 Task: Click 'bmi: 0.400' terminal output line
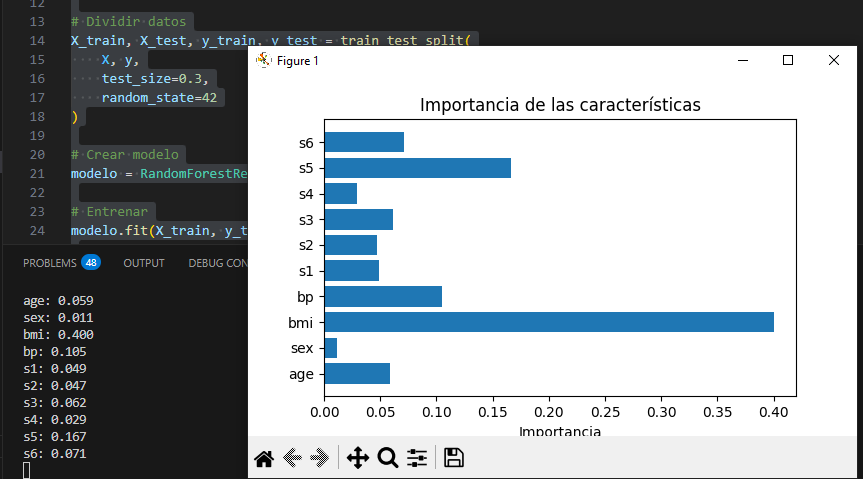point(58,335)
